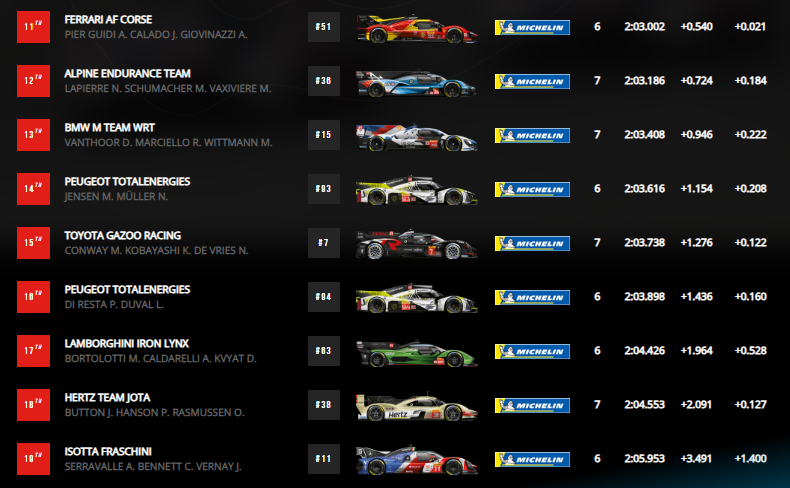Click Michelin logo in Toyota Gazoo Racing row
Screen dimensions: 790x488
(532, 243)
